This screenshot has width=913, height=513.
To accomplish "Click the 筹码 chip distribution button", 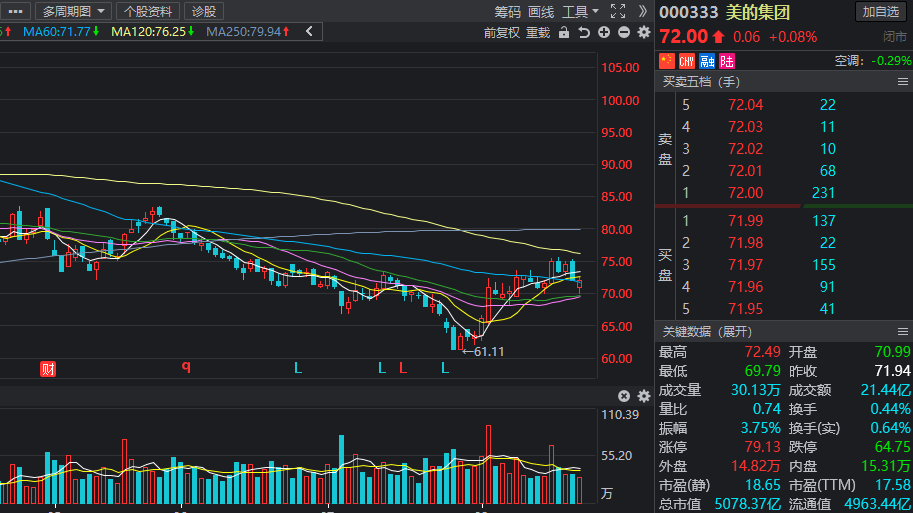I will click(507, 11).
